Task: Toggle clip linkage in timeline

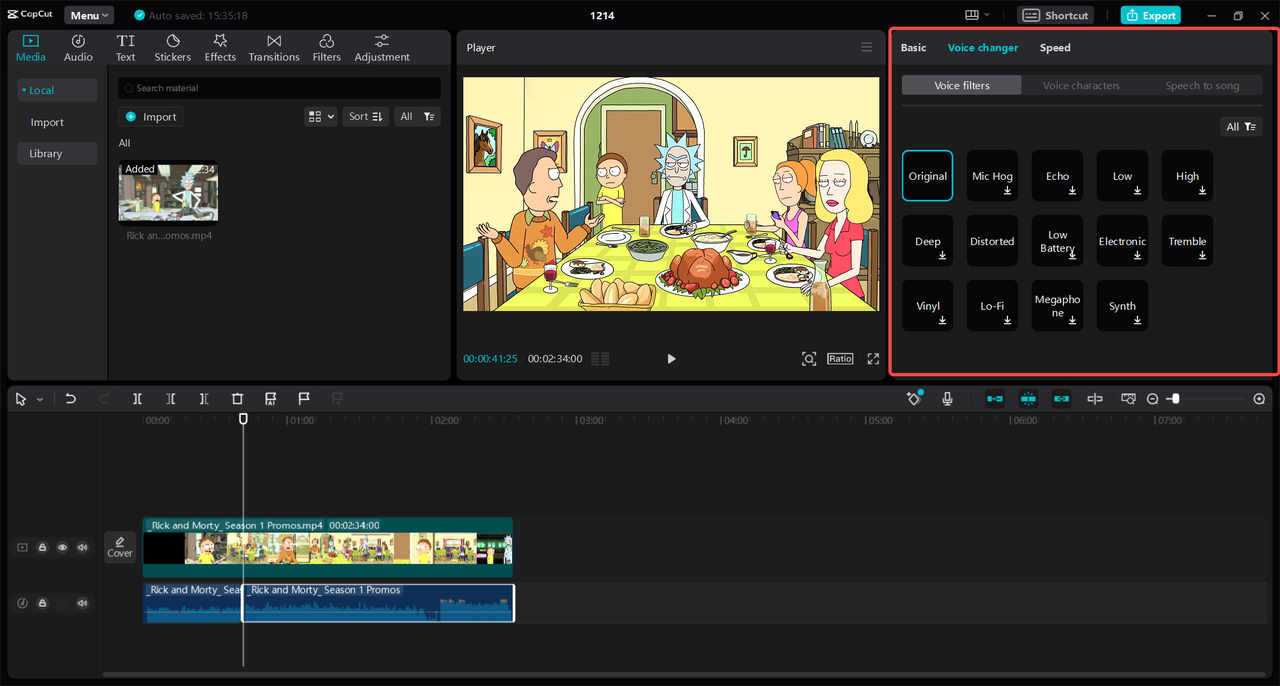Action: 1061,399
